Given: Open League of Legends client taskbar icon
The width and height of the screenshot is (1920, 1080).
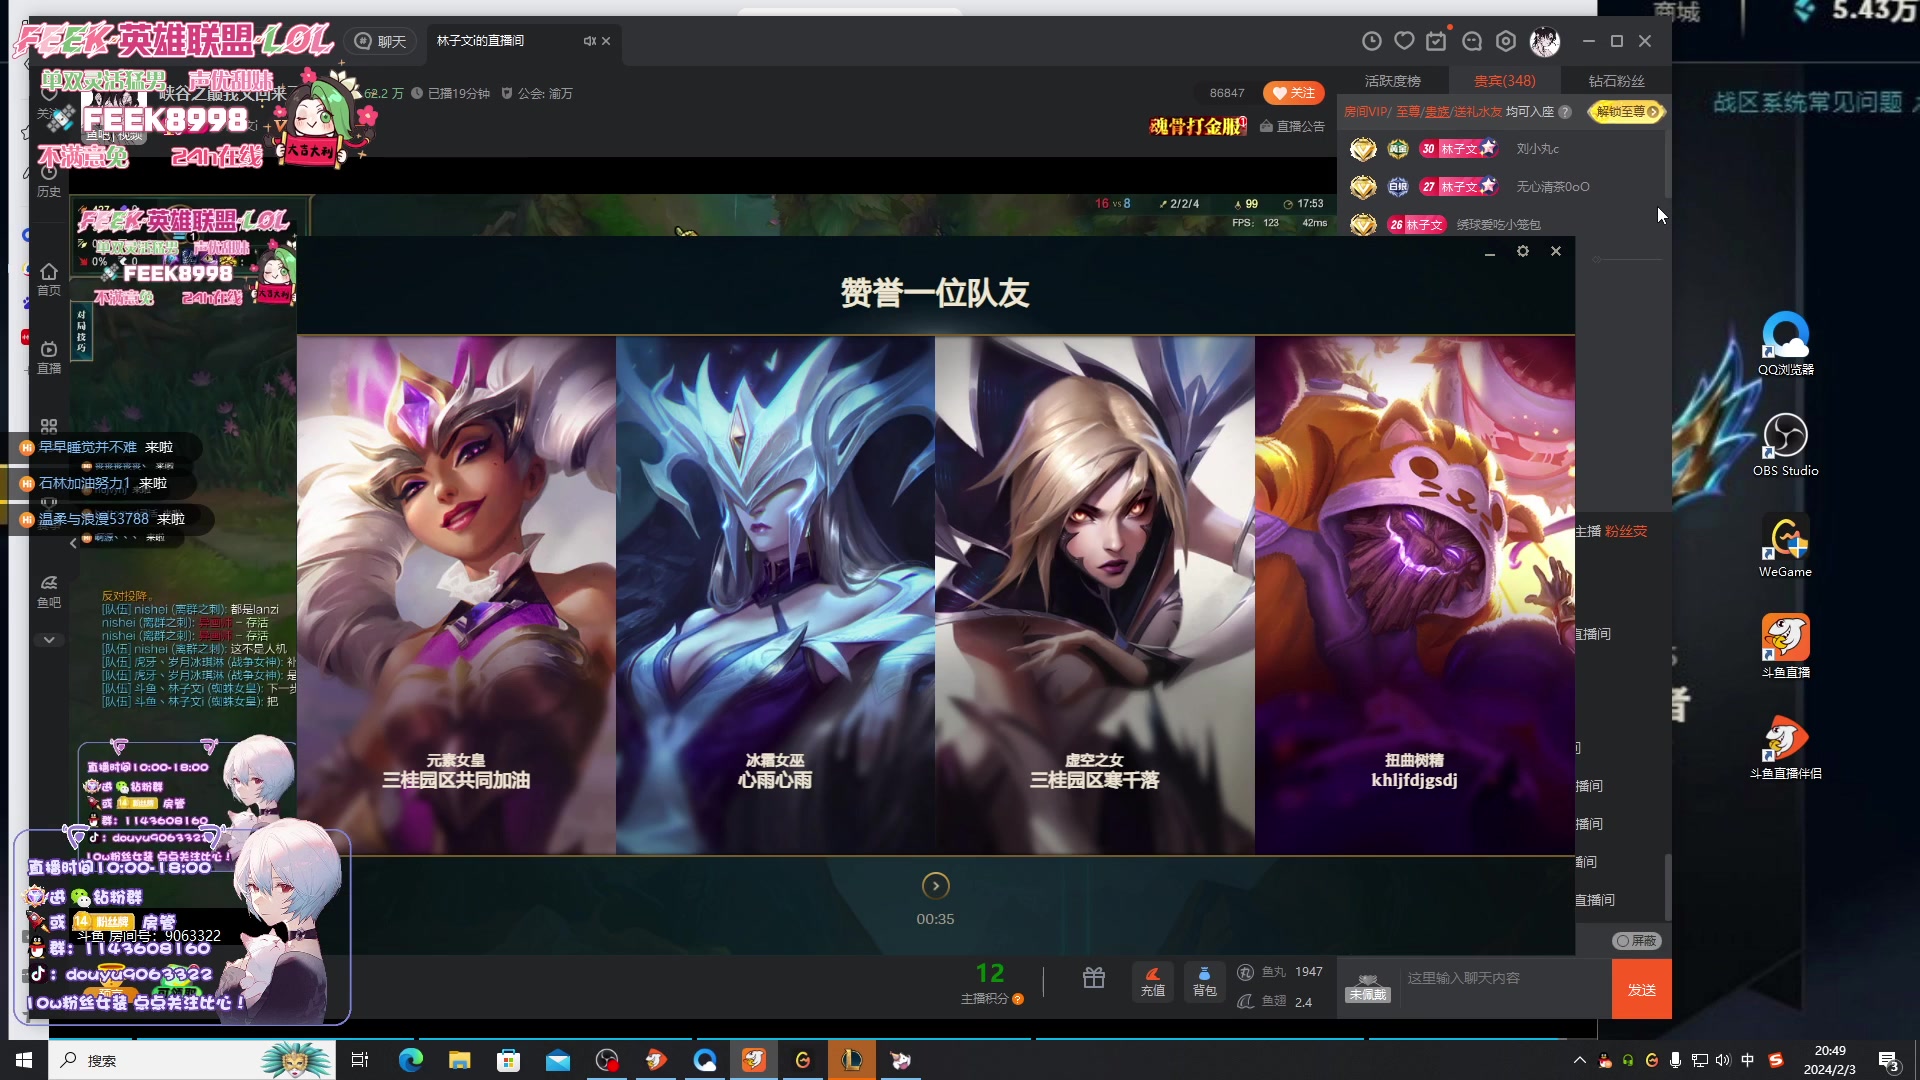Looking at the screenshot, I should pos(852,1060).
